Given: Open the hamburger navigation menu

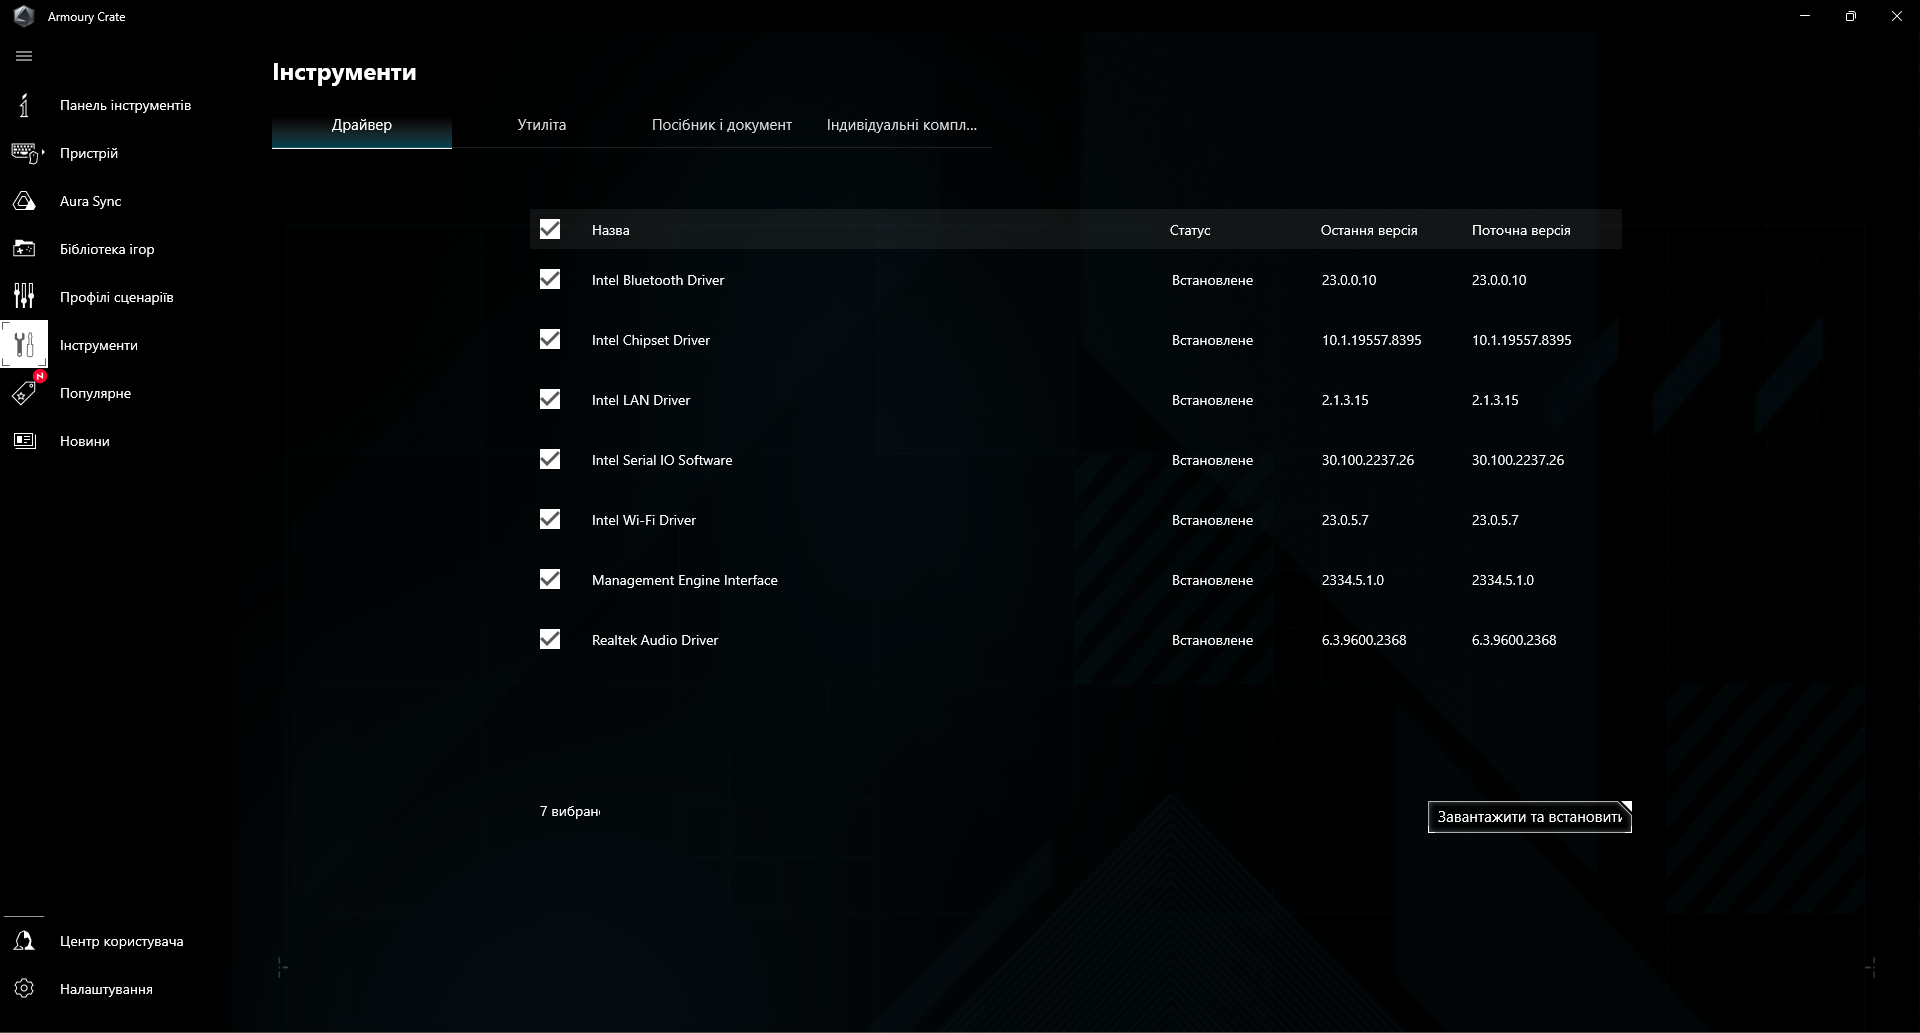Looking at the screenshot, I should click(24, 56).
